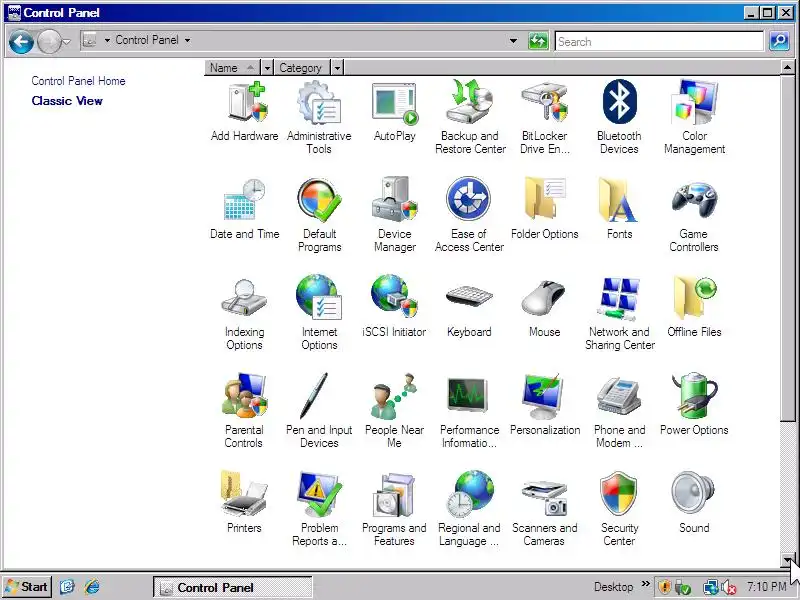Open Game Controllers
Image resolution: width=800 pixels, height=600 pixels.
(694, 215)
